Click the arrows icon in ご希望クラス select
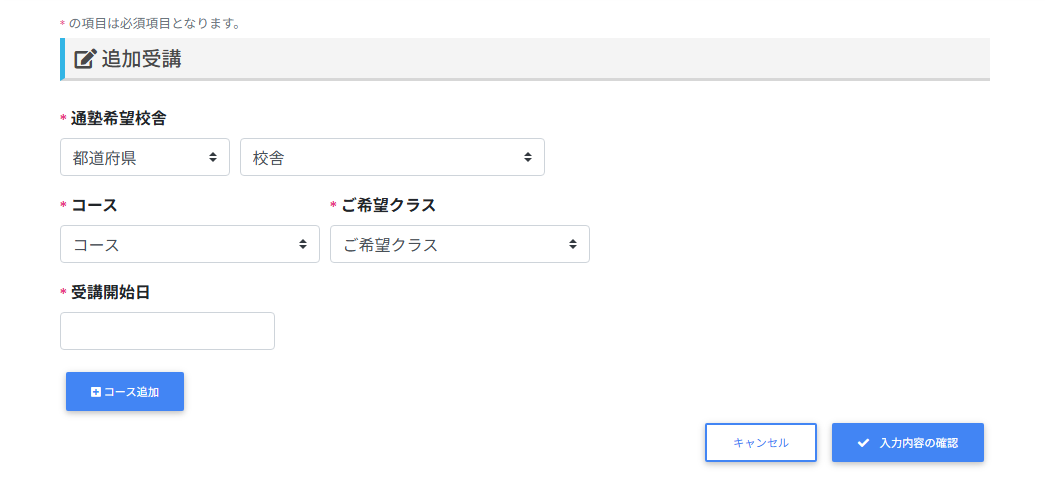The image size is (1048, 485). pos(573,244)
